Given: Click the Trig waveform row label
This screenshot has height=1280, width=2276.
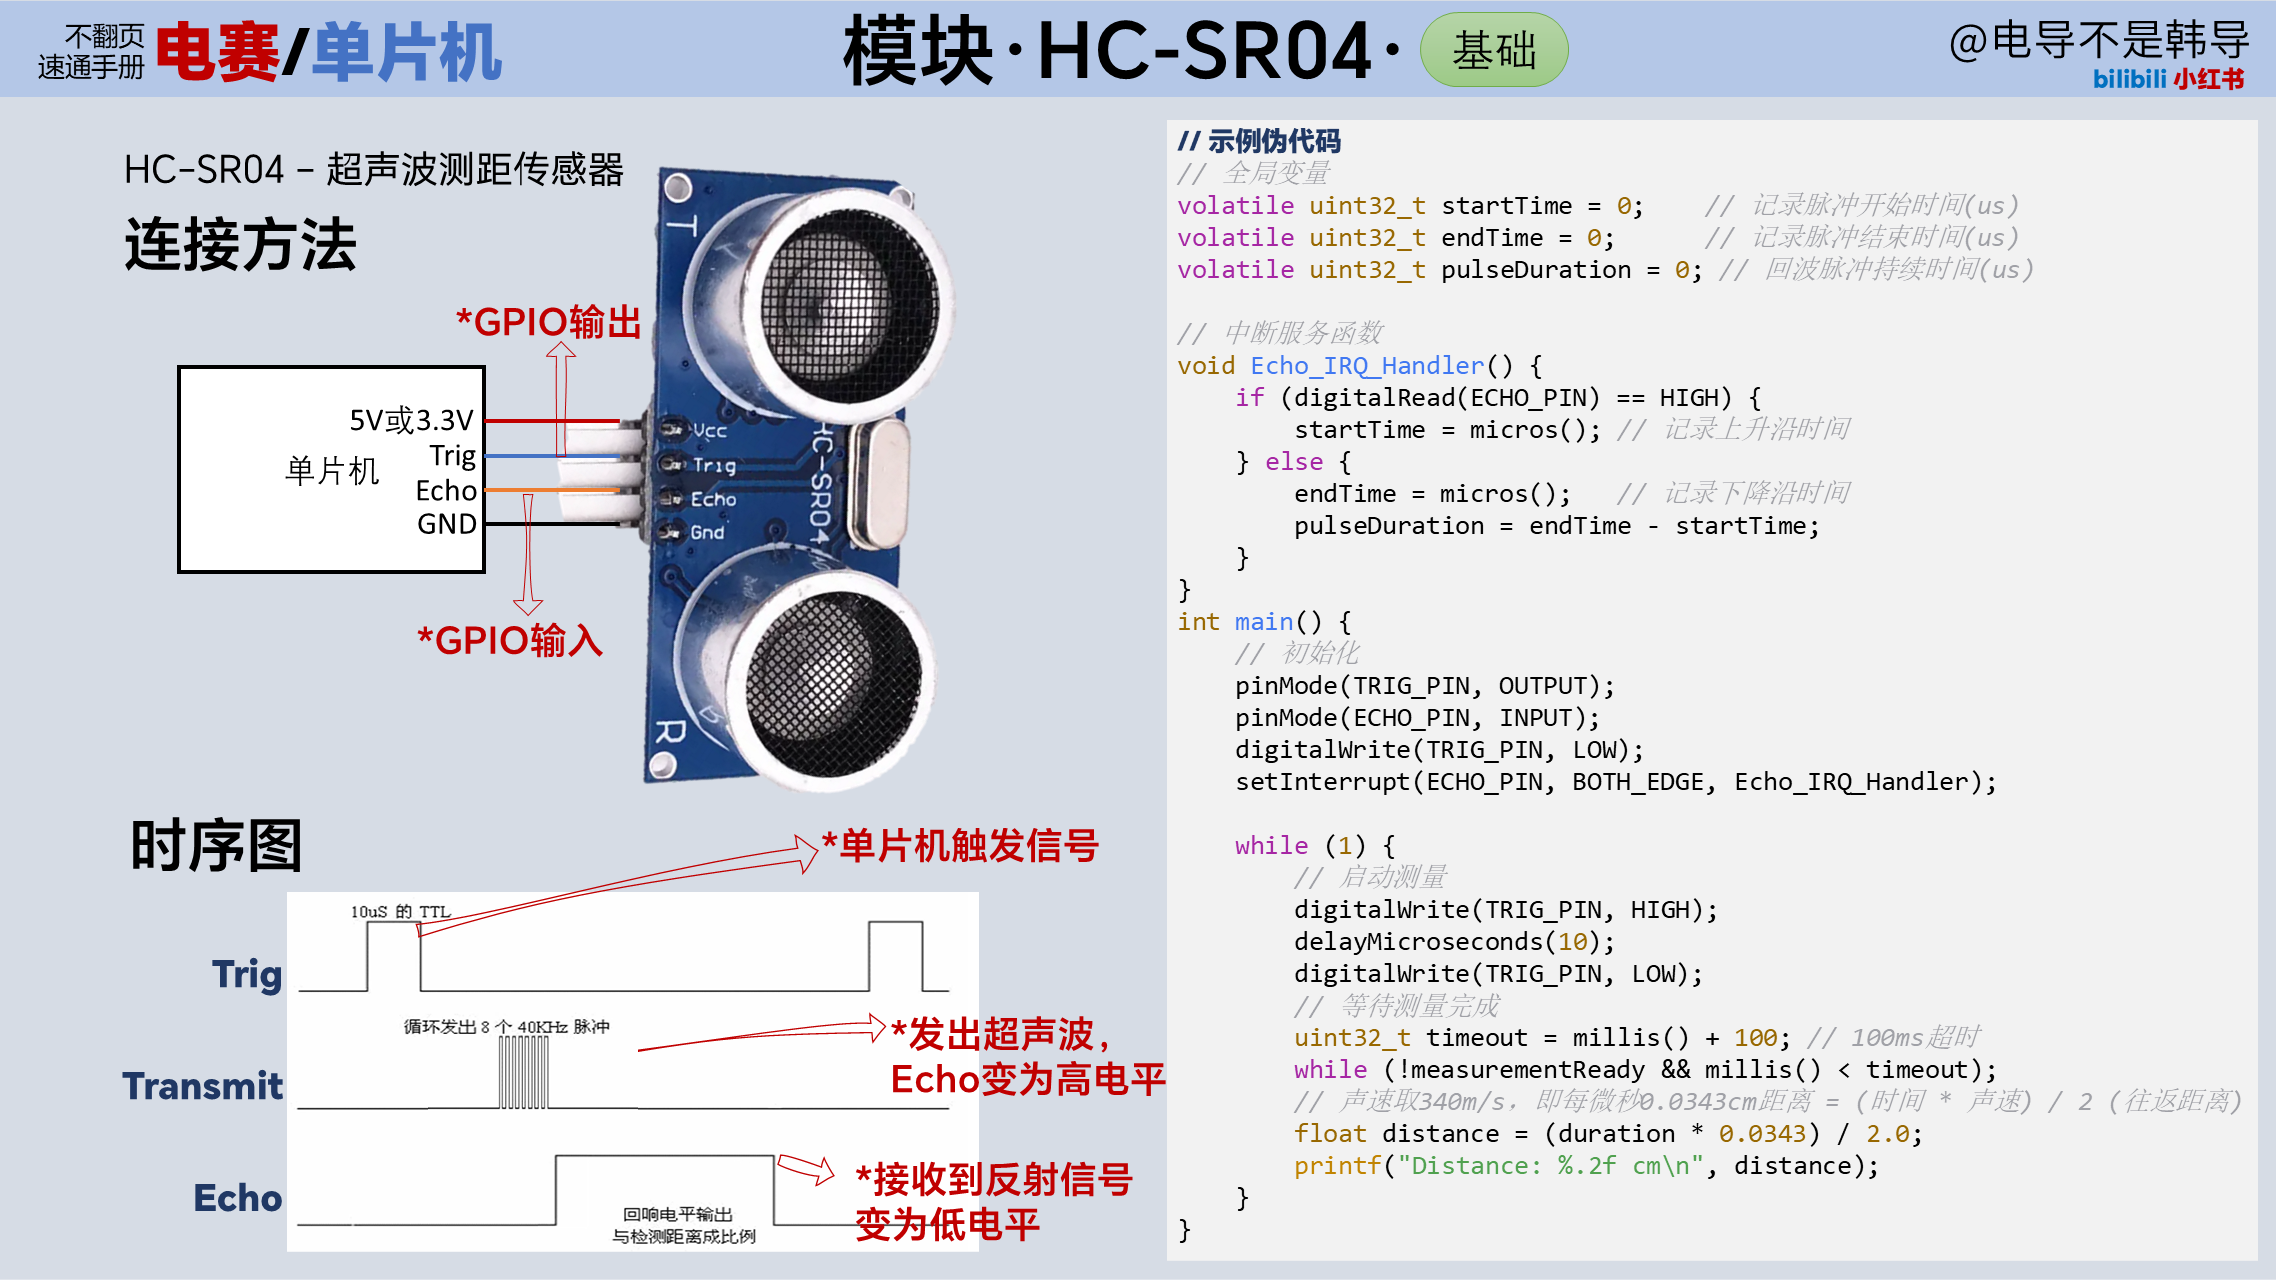Looking at the screenshot, I should [x=247, y=974].
